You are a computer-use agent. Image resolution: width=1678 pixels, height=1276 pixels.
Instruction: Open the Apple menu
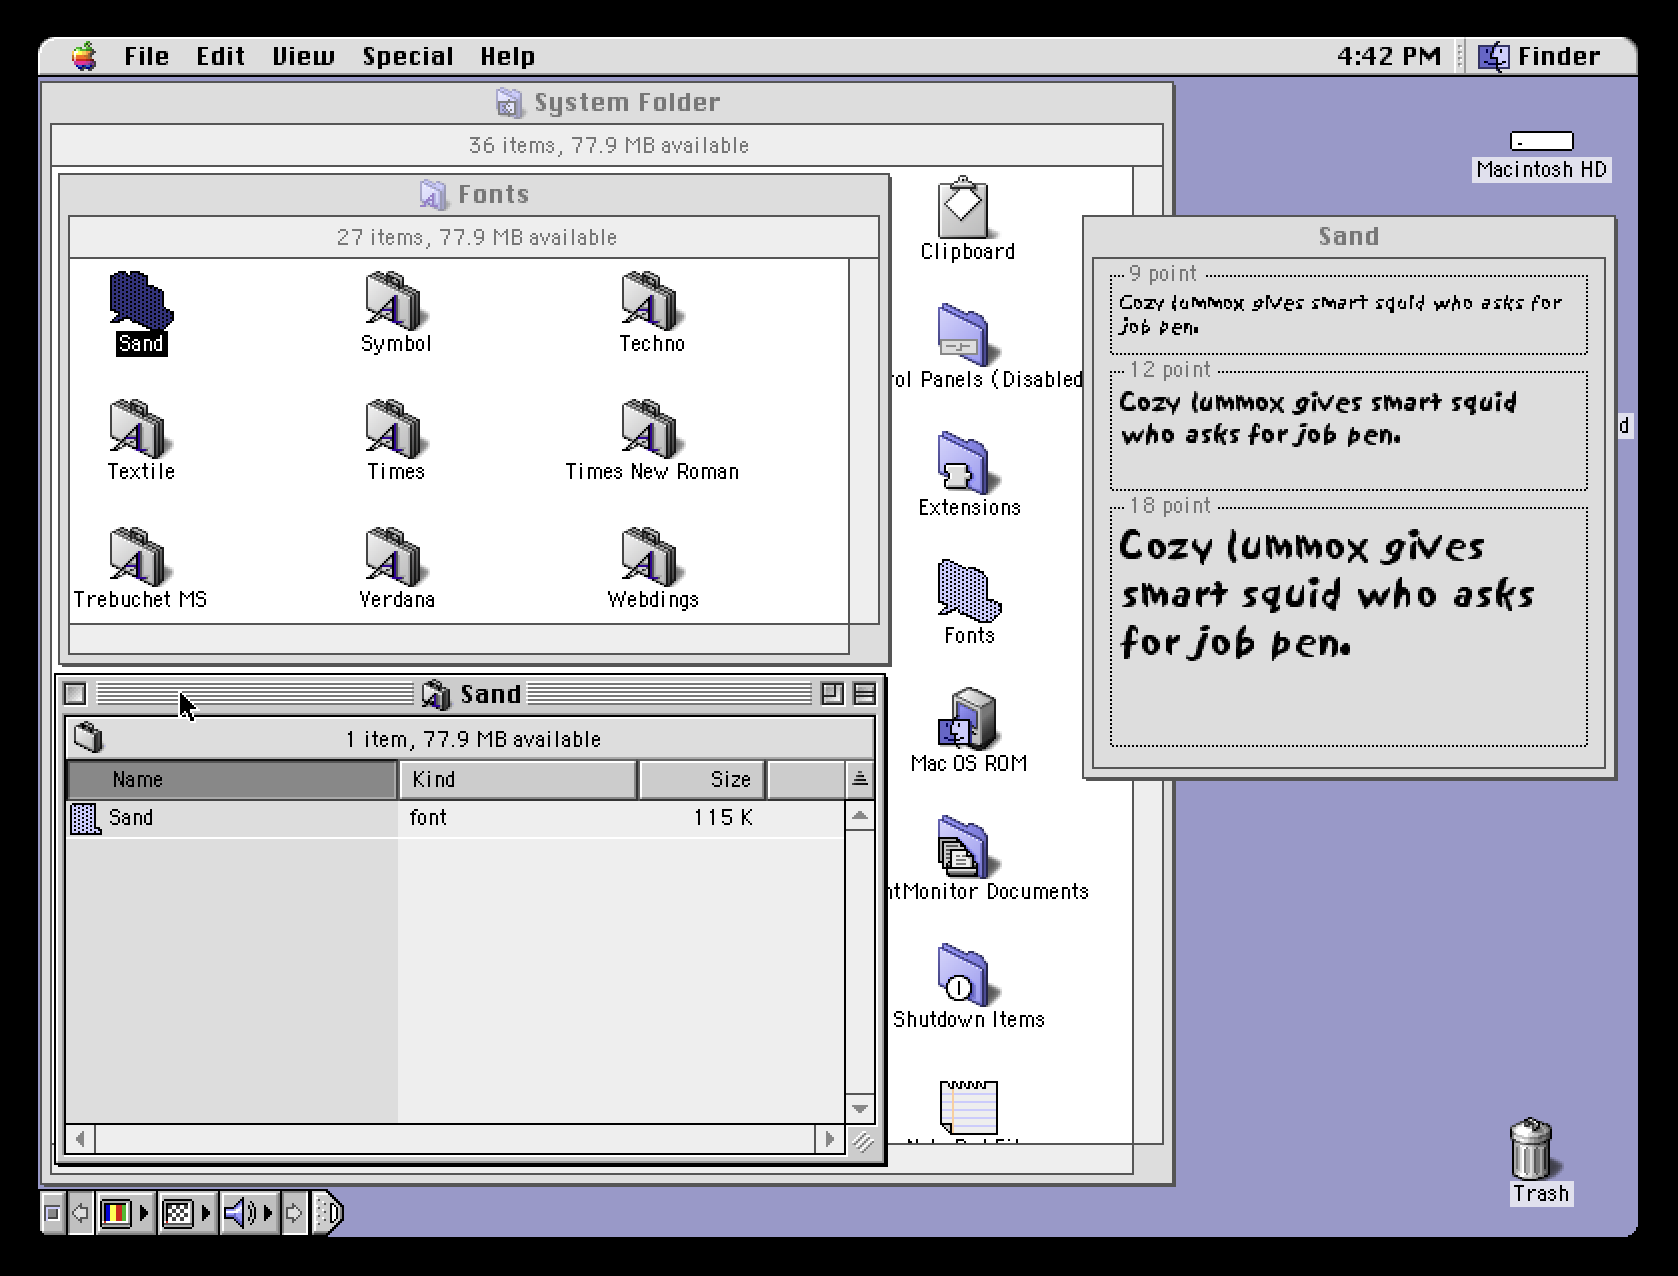[x=85, y=56]
